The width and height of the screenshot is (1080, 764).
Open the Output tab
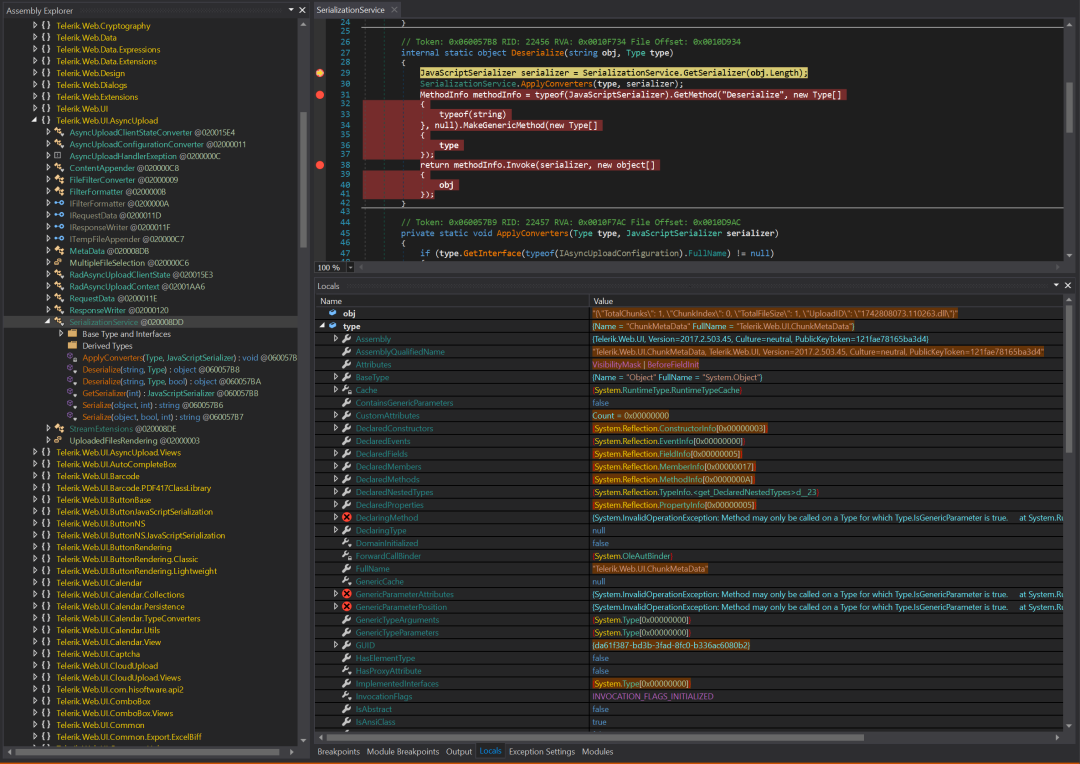click(x=459, y=752)
